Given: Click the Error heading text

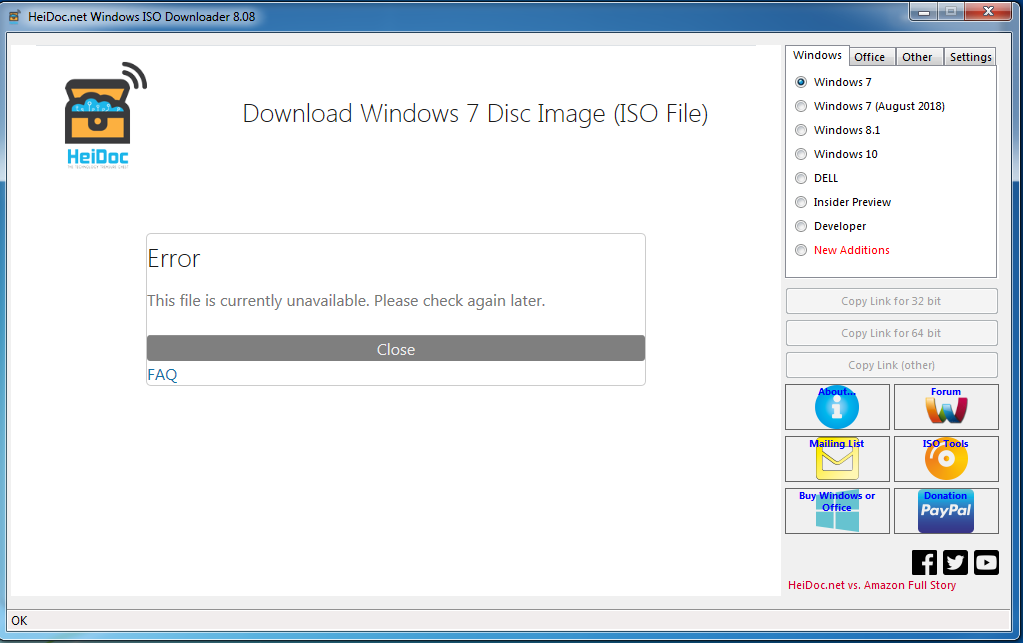Looking at the screenshot, I should point(174,259).
